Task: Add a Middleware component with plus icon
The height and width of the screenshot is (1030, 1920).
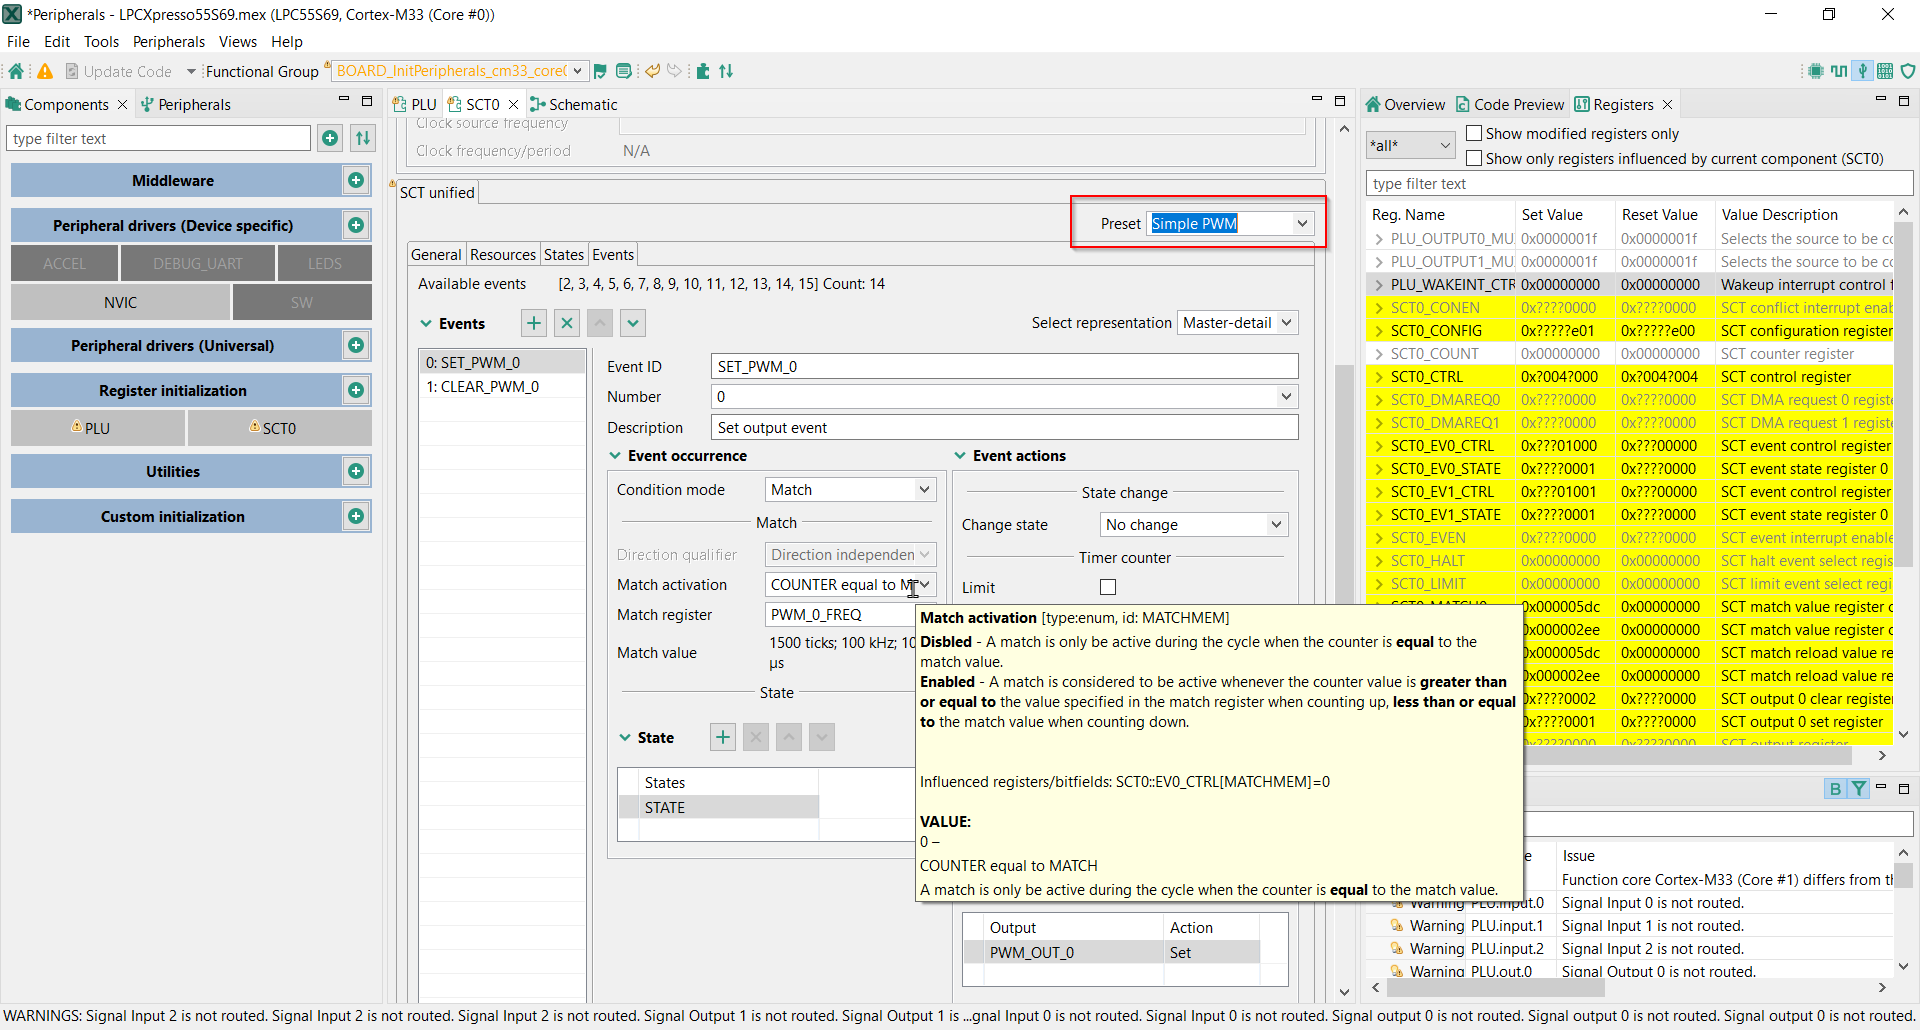Action: [x=356, y=180]
